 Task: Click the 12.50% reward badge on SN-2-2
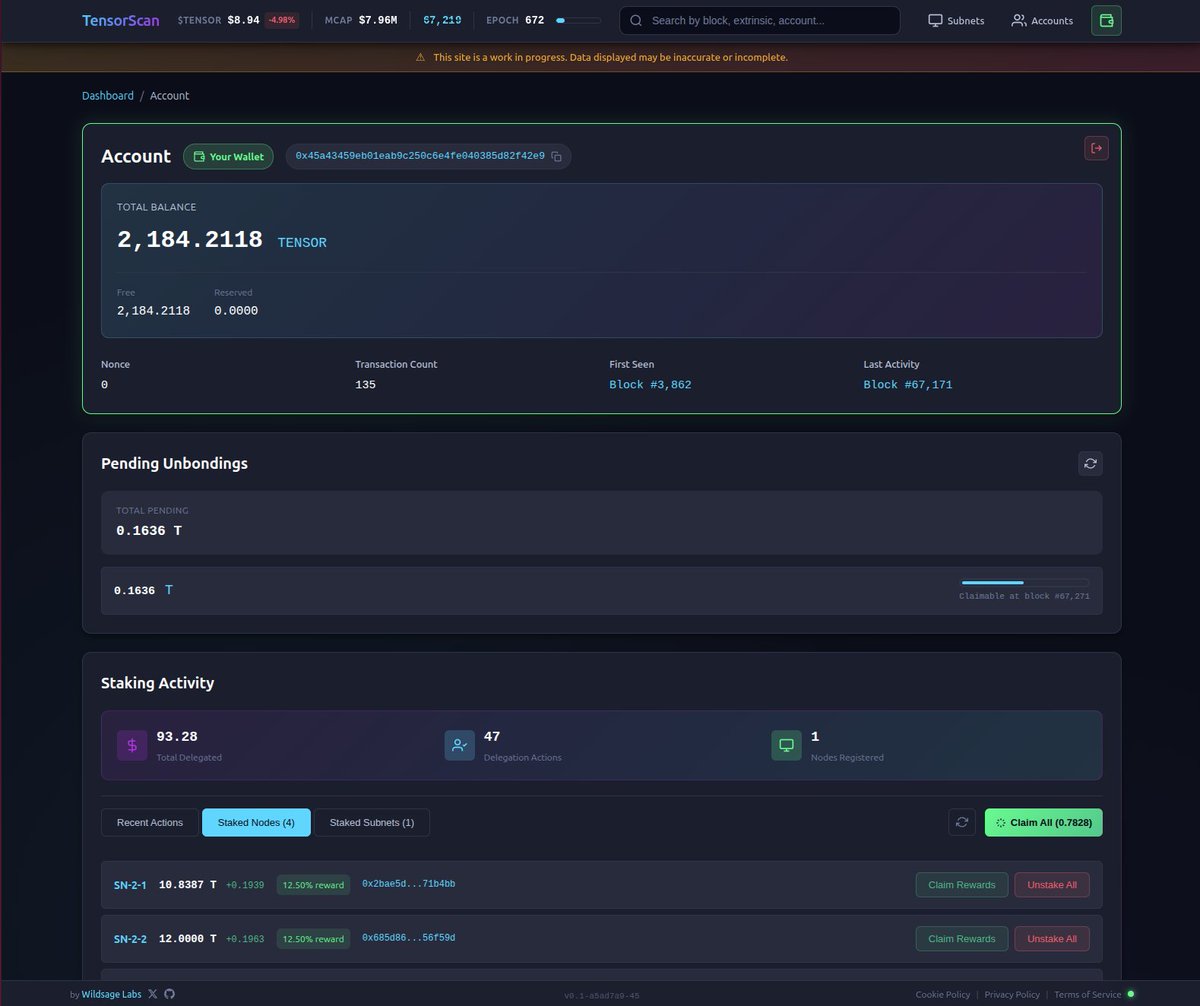click(313, 939)
